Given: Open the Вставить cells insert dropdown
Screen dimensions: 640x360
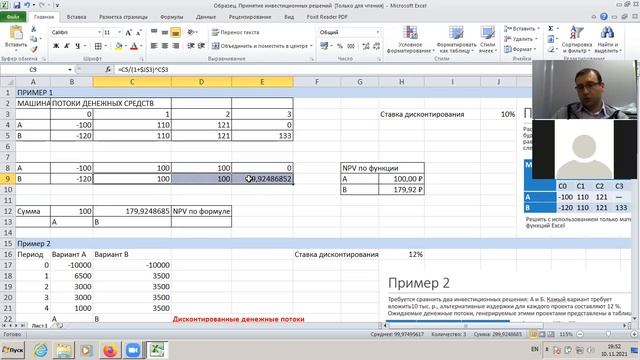Looking at the screenshot, I should point(522,29).
